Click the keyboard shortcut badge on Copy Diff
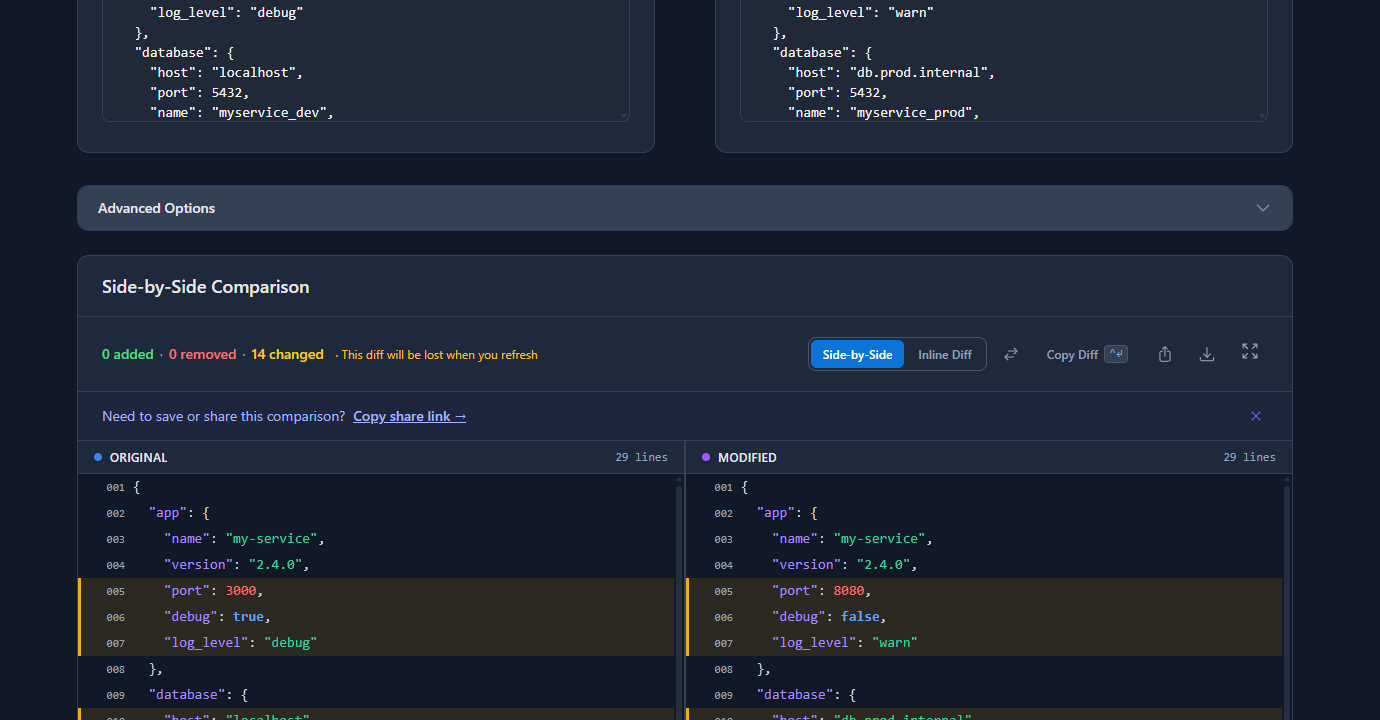 click(x=1117, y=352)
